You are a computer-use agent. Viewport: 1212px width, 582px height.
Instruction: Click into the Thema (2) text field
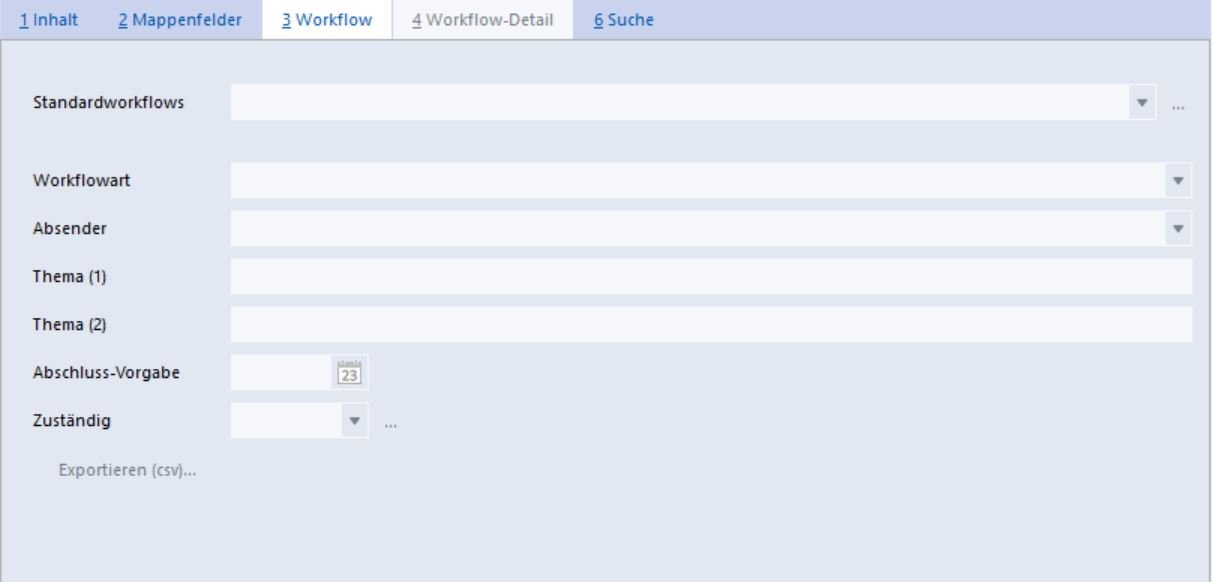pyautogui.click(x=711, y=324)
